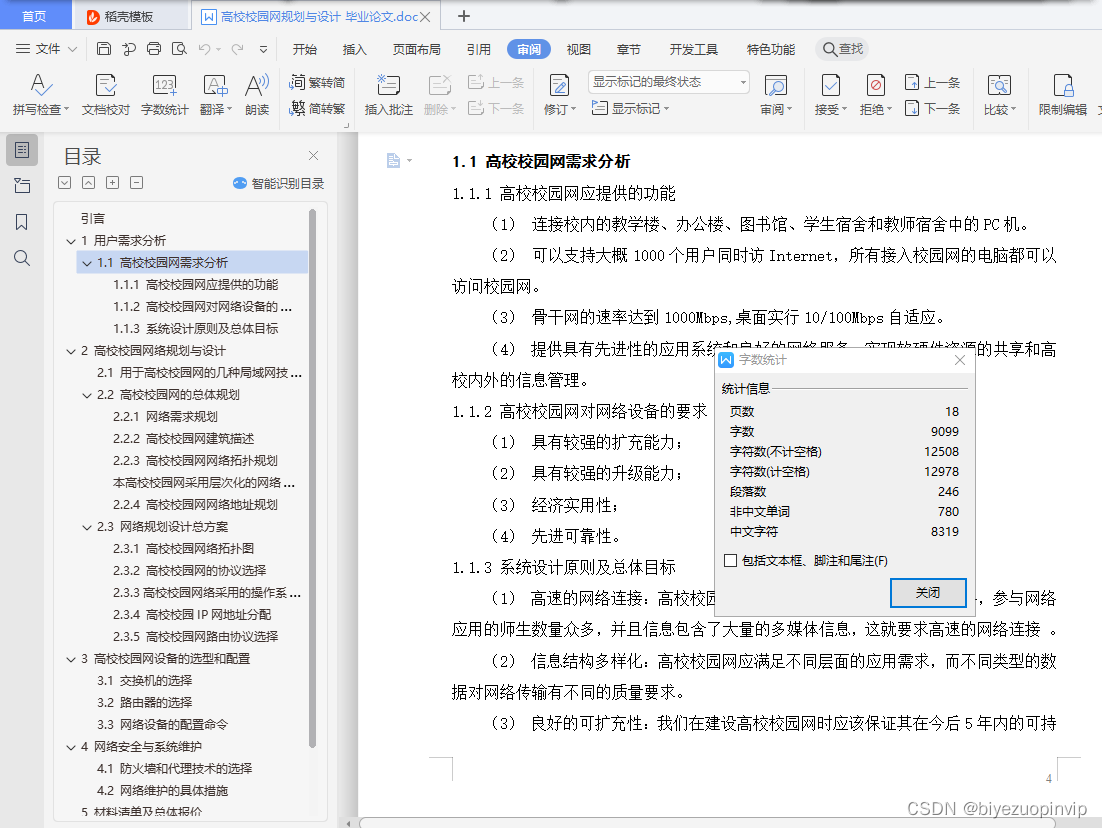This screenshot has width=1102, height=828.
Task: Collapse the 2 network planning and design section
Action: click(71, 351)
